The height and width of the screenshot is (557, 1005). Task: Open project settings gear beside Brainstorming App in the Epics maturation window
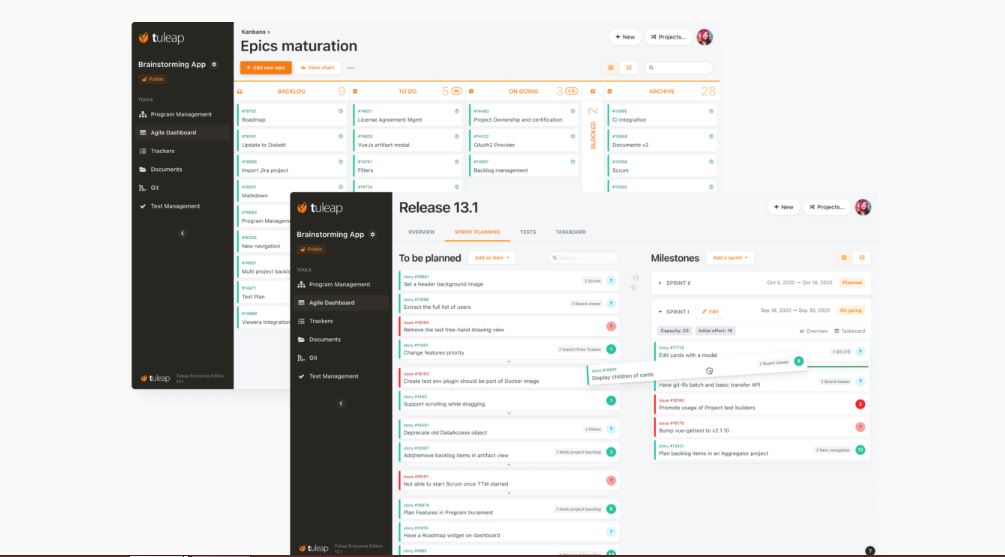coord(214,64)
